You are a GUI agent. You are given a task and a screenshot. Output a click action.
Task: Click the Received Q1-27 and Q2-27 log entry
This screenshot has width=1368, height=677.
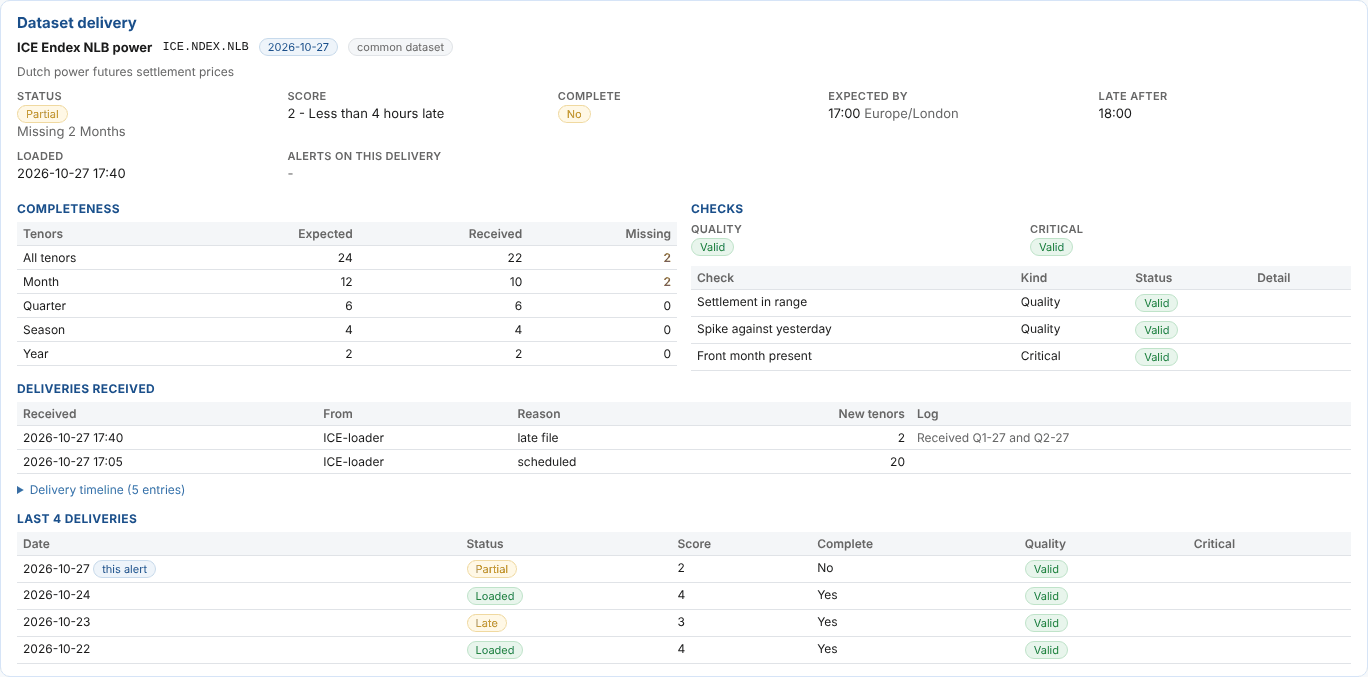click(x=993, y=438)
